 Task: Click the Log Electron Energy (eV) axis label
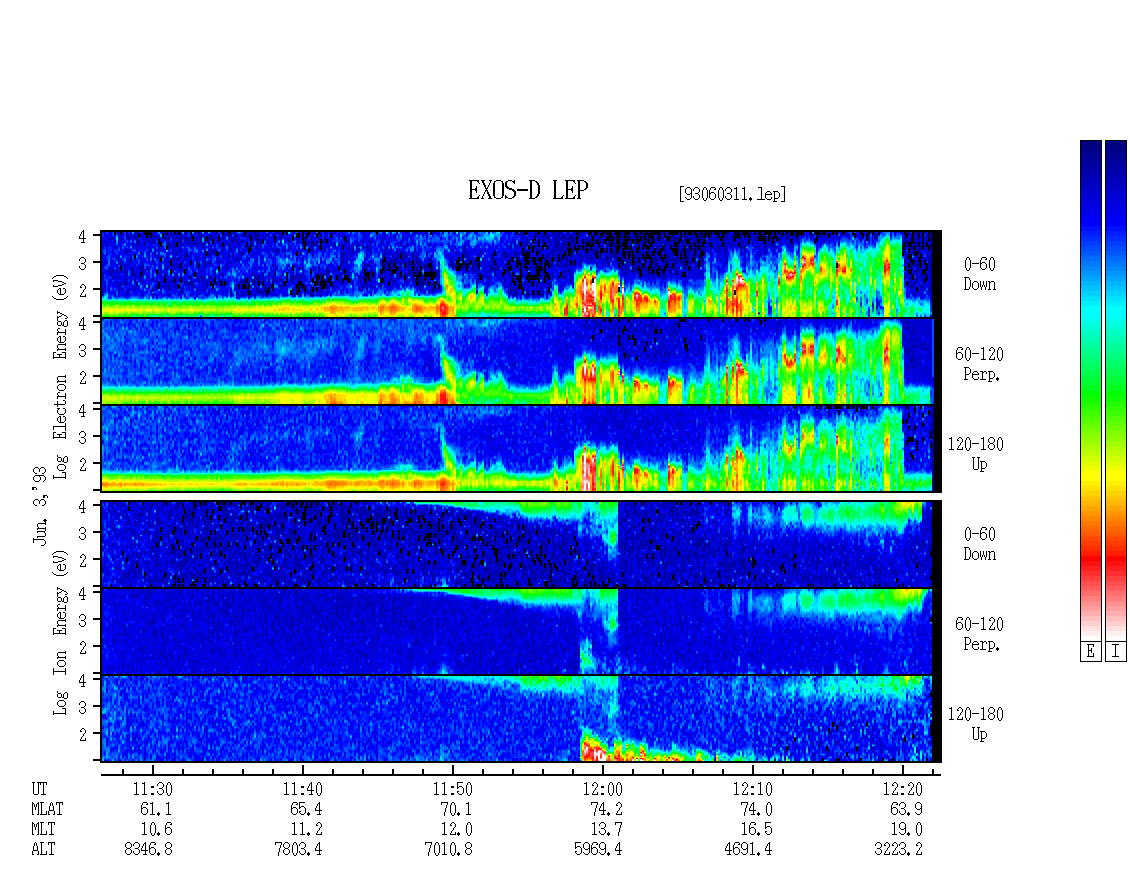60,376
